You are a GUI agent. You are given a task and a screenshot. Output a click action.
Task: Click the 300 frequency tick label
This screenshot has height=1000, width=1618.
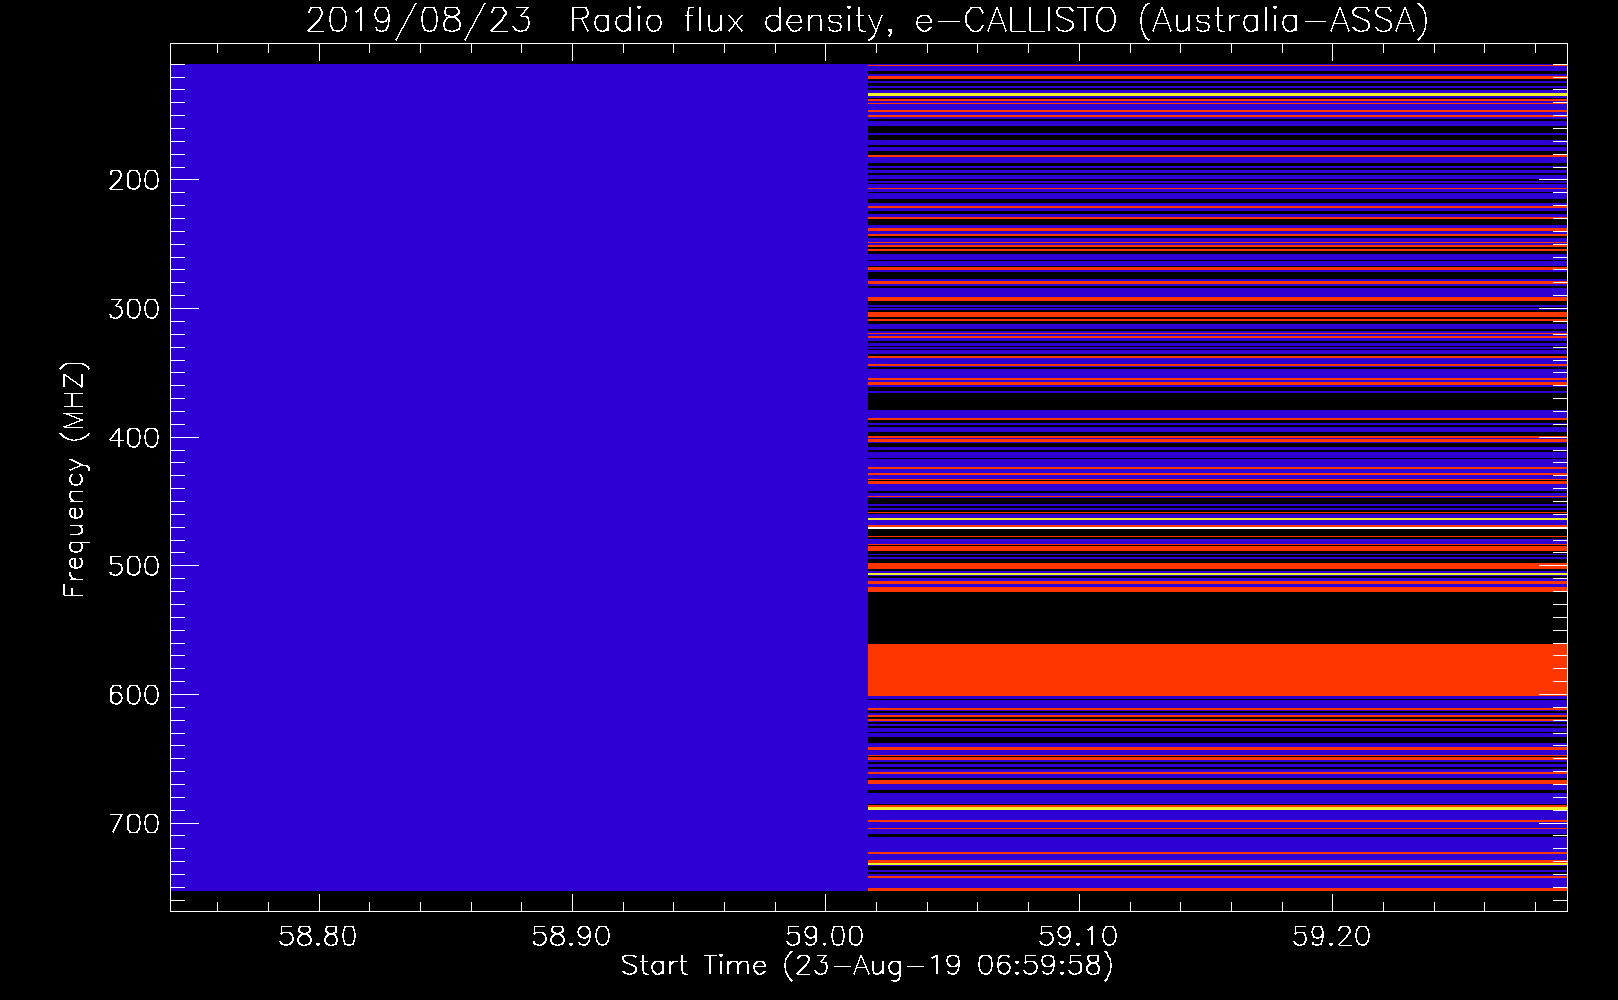coord(134,309)
